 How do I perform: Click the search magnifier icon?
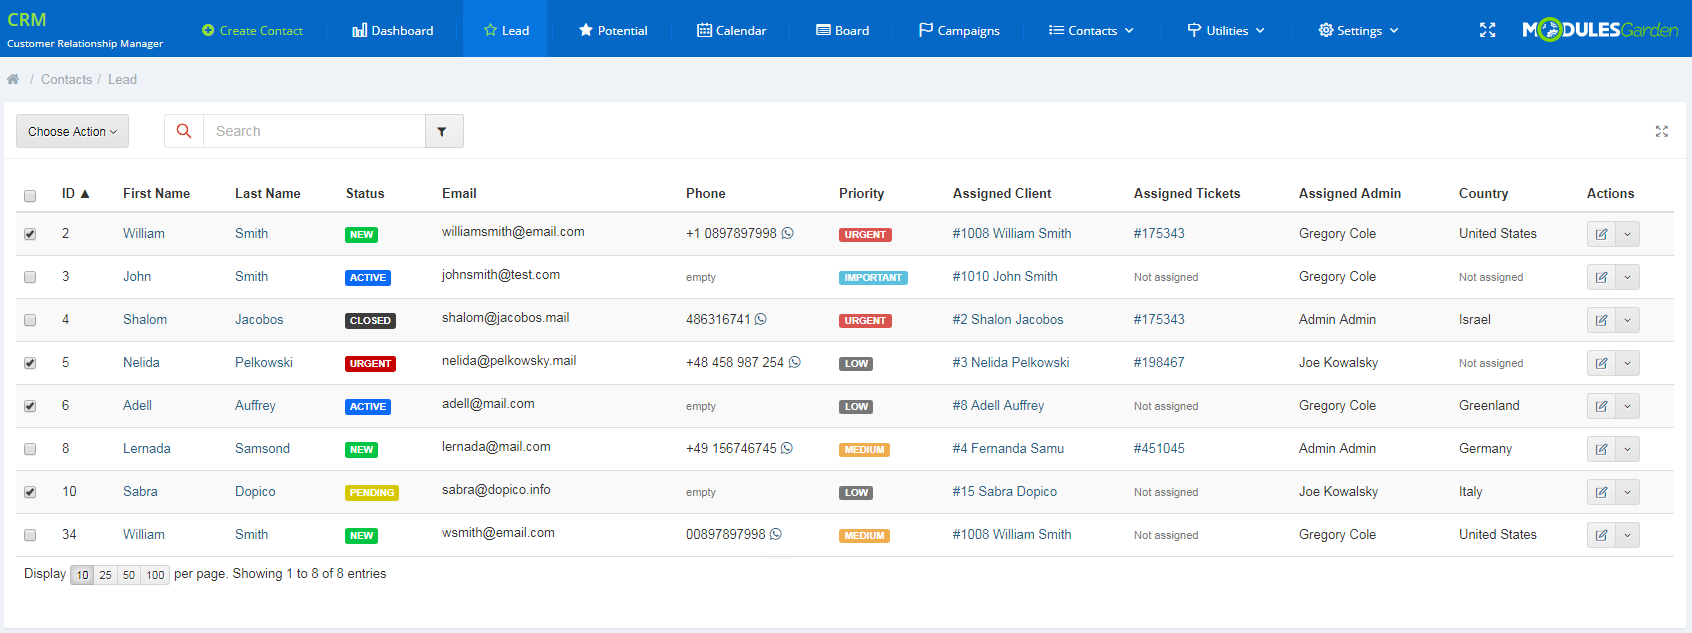point(184,131)
